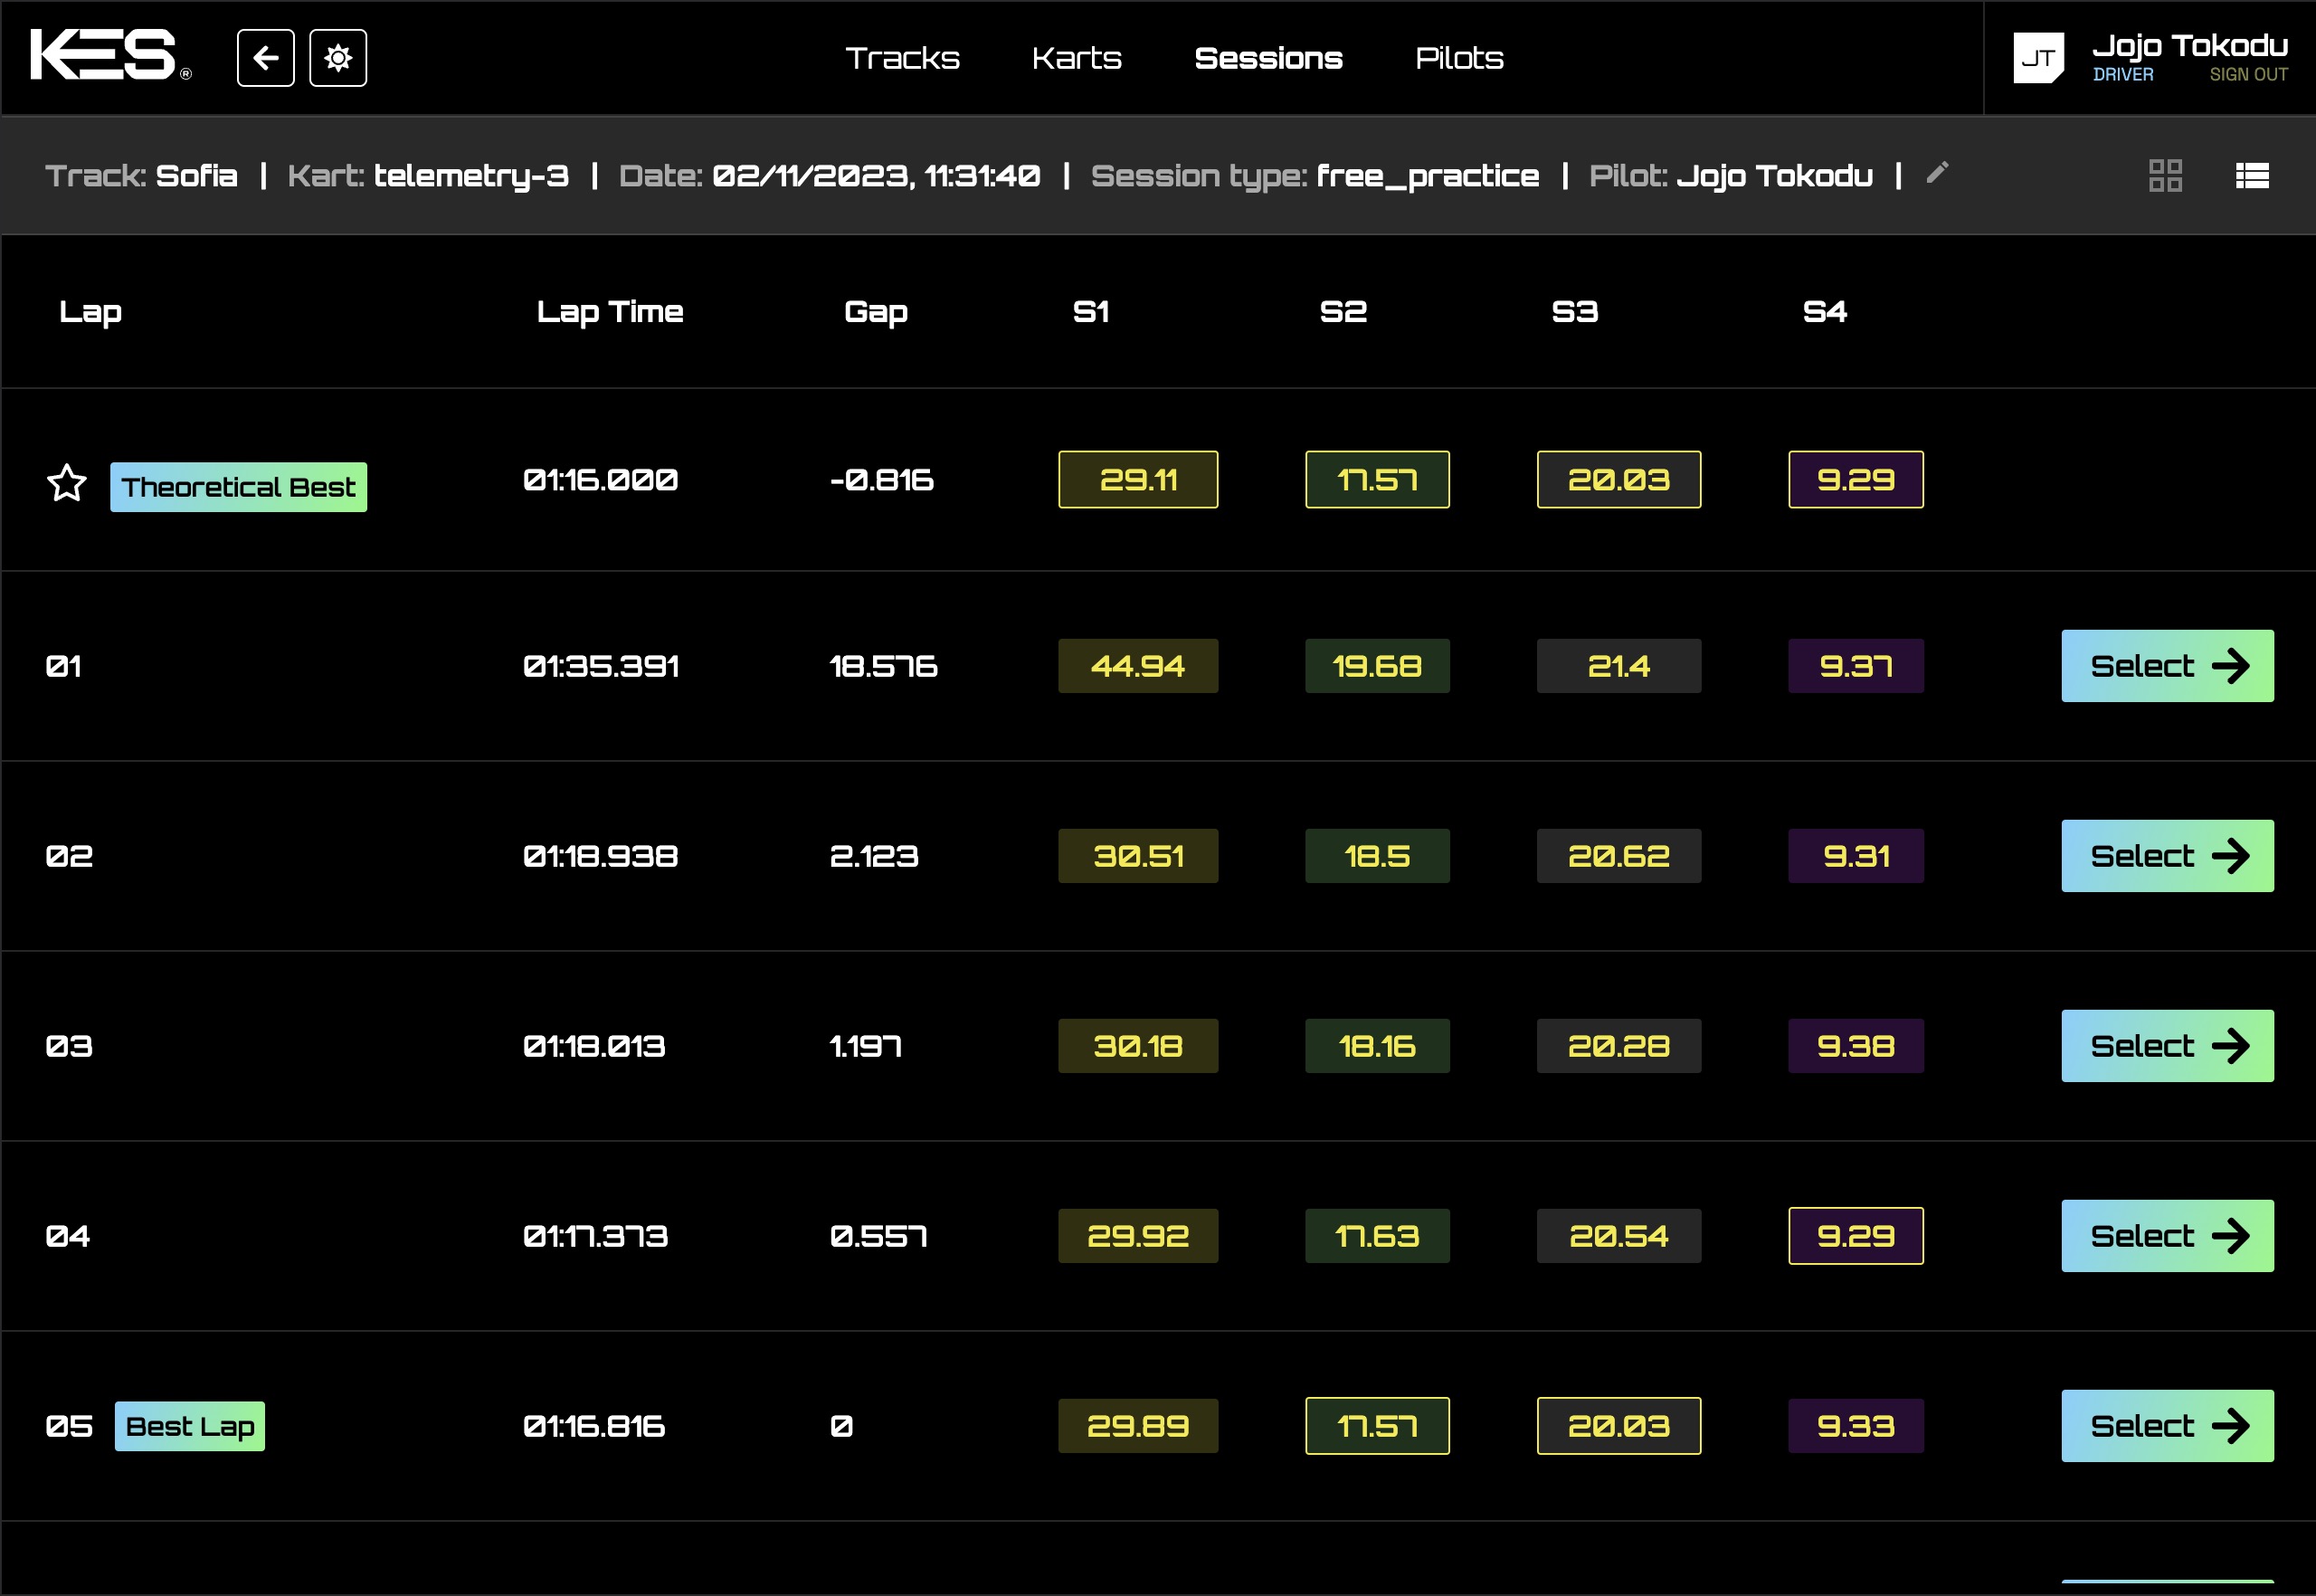This screenshot has height=1596, width=2316.
Task: Click the DRIVER role link
Action: [2123, 75]
